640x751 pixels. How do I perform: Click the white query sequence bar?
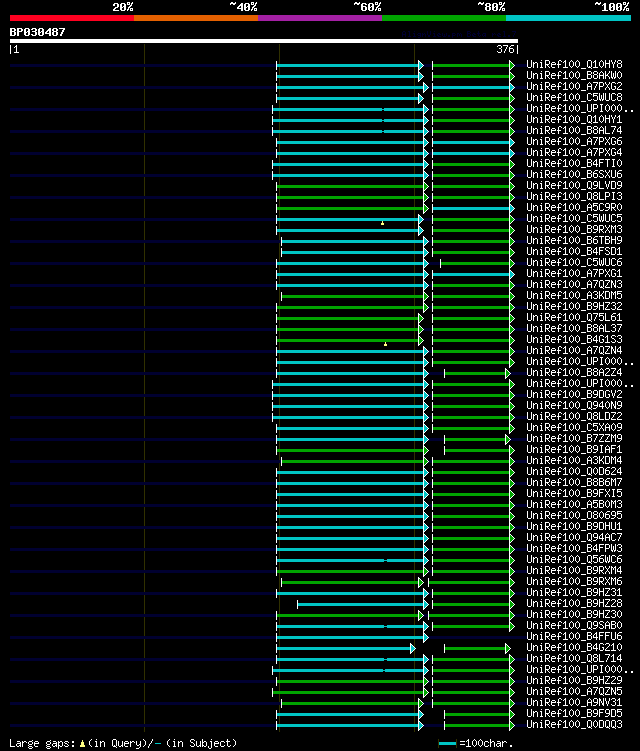pyautogui.click(x=263, y=41)
